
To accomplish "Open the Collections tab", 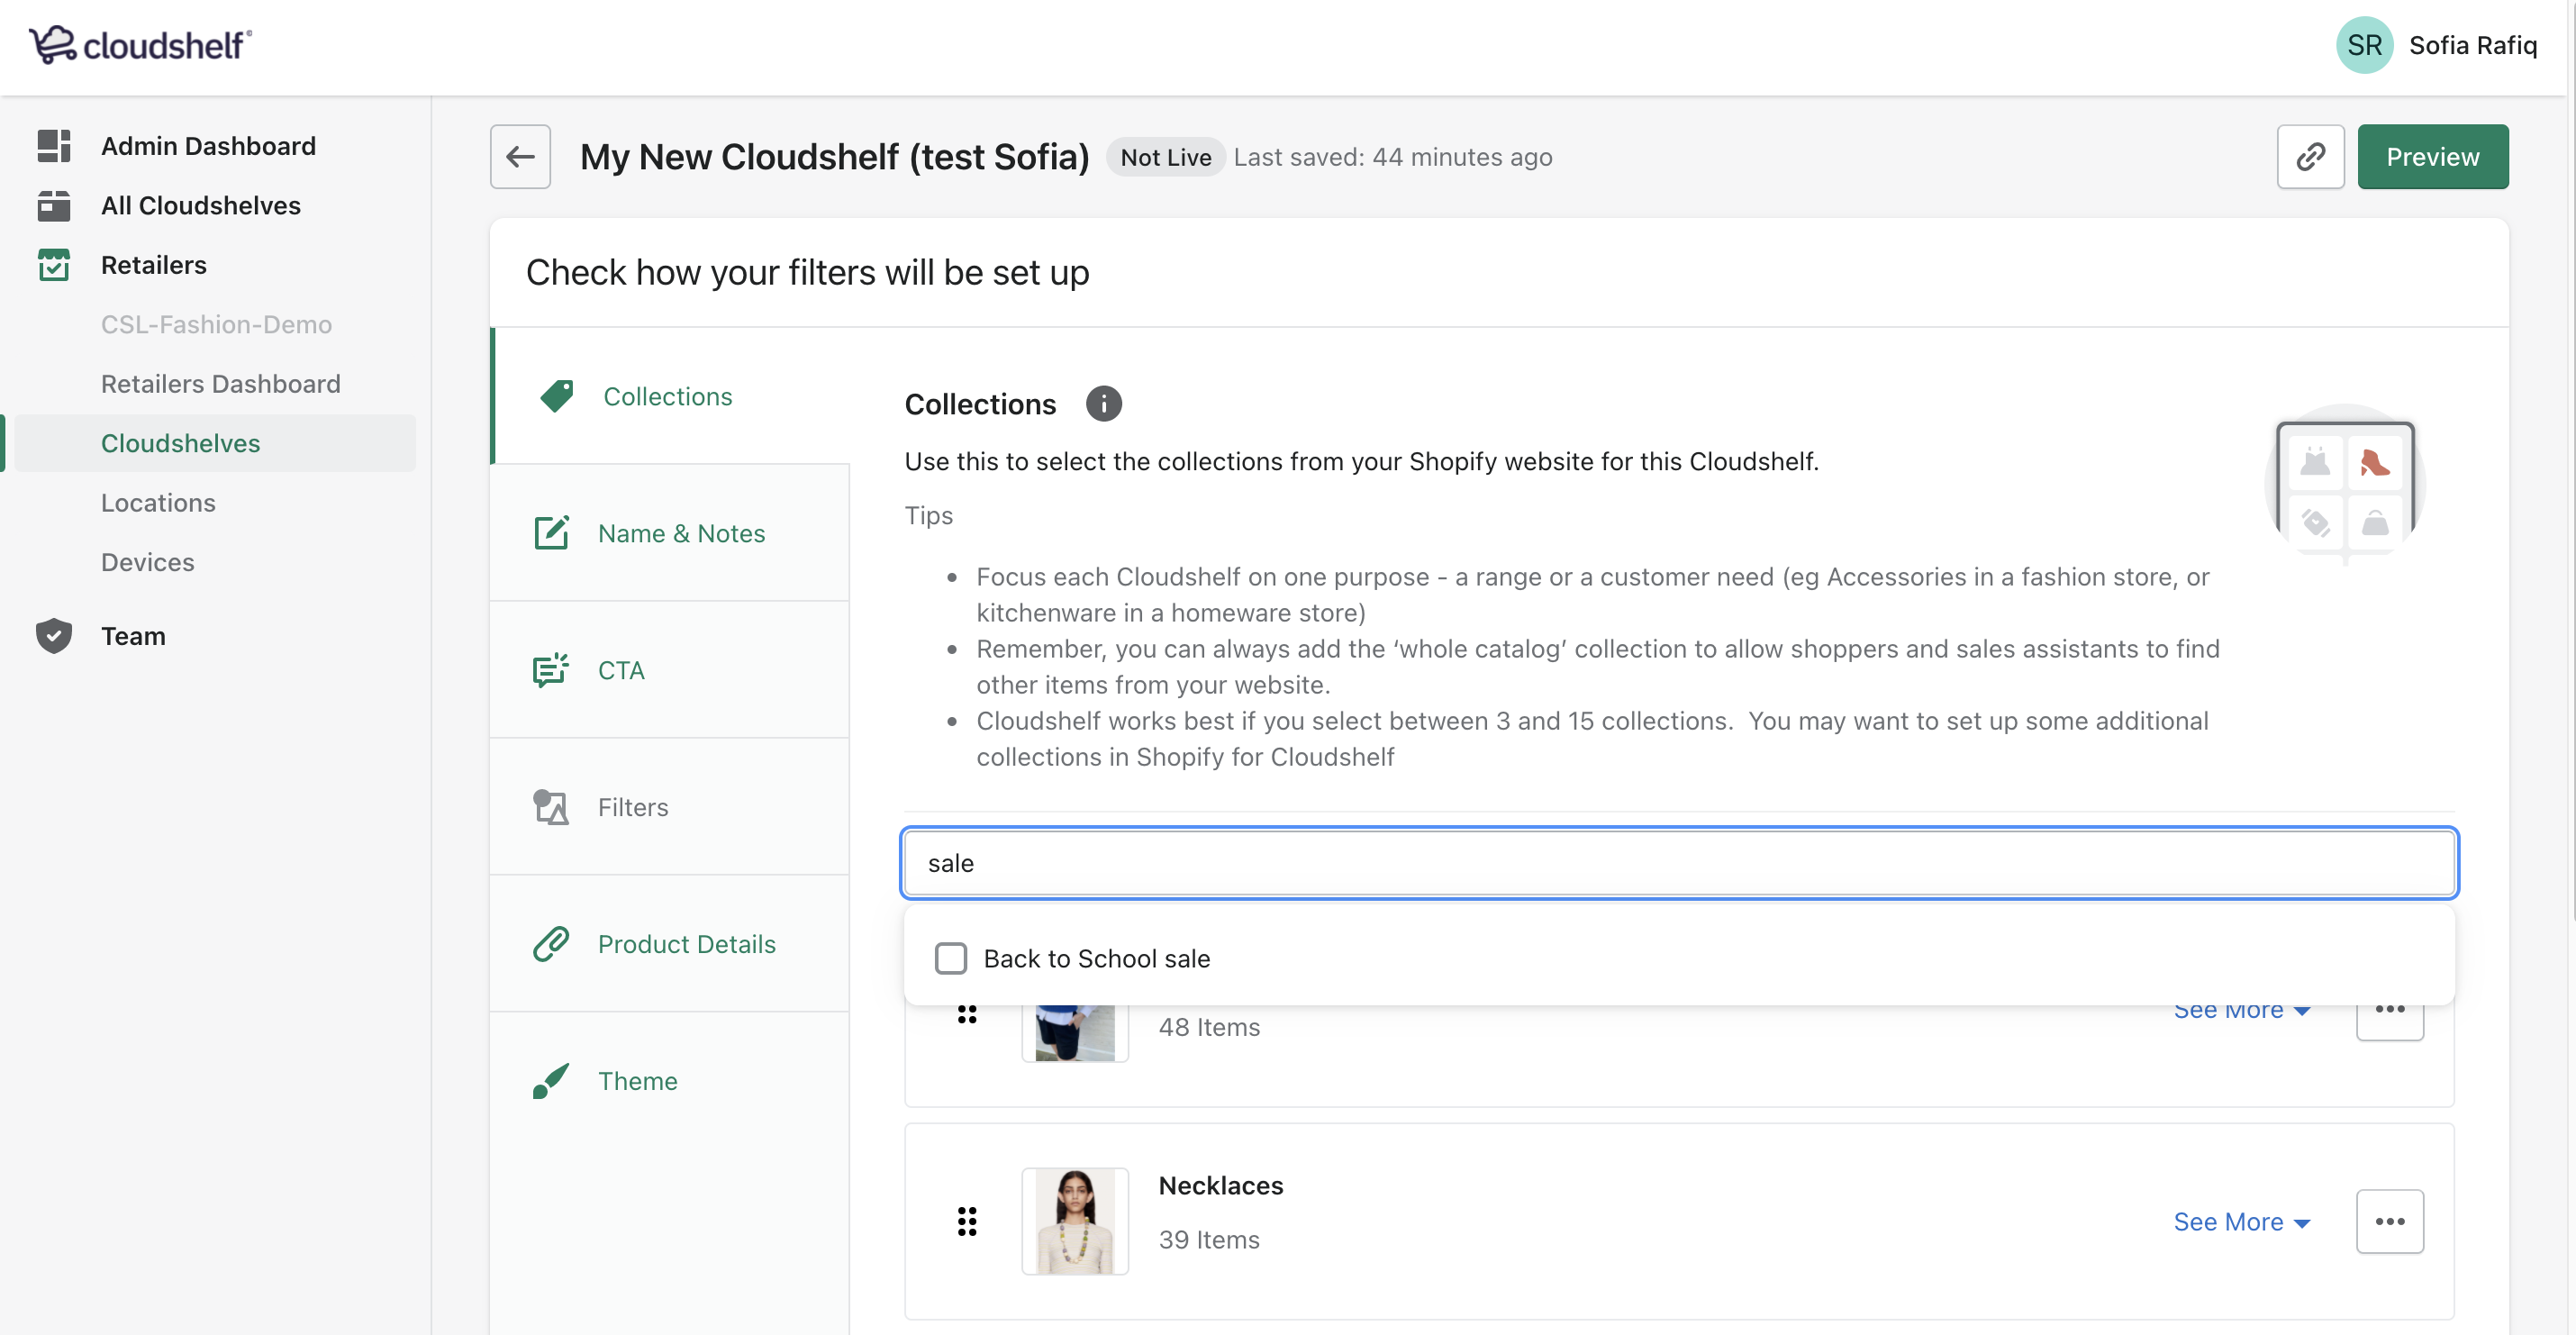I will (x=670, y=396).
